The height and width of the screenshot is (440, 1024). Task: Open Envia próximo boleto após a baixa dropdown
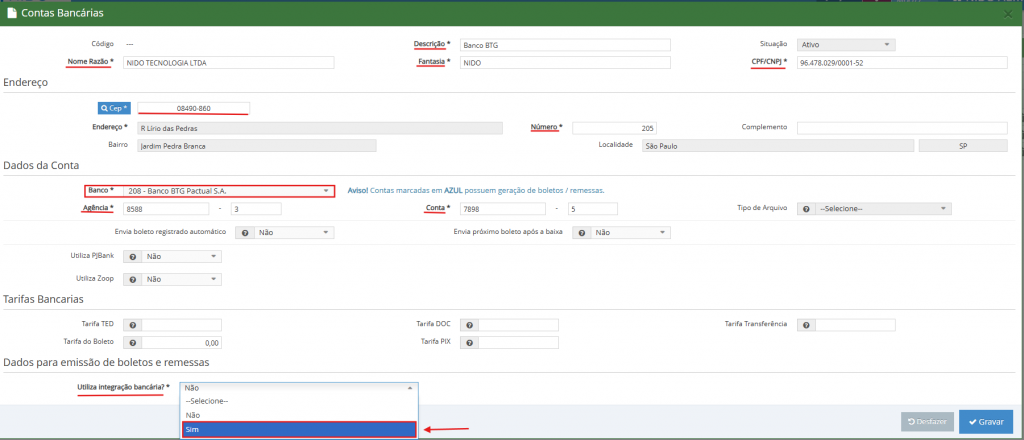tap(630, 232)
